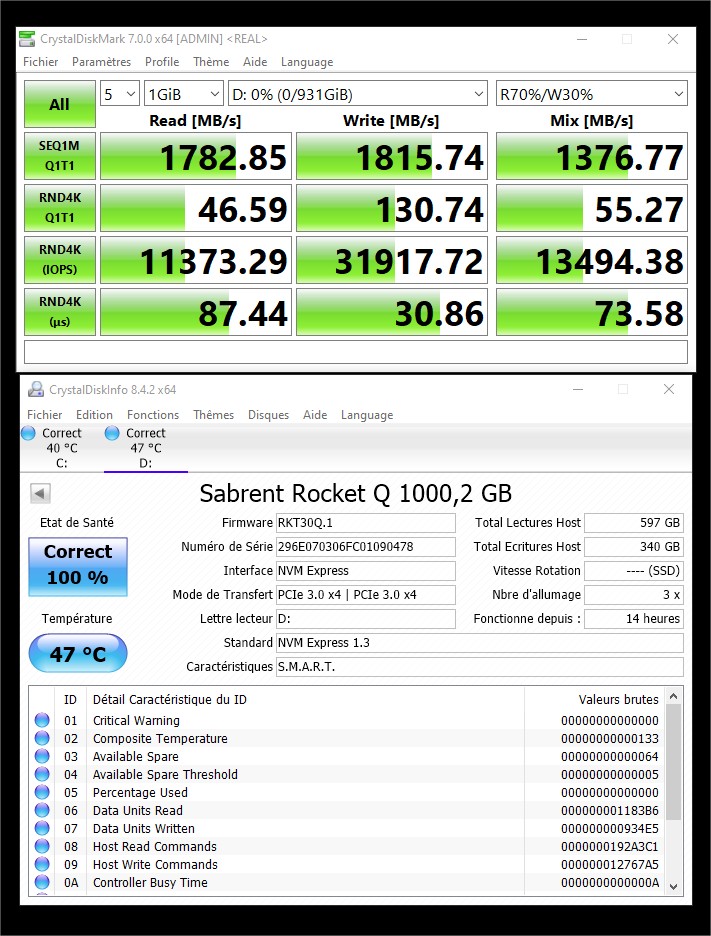Click the Interface field NVM Express
The width and height of the screenshot is (711, 936).
[x=365, y=571]
